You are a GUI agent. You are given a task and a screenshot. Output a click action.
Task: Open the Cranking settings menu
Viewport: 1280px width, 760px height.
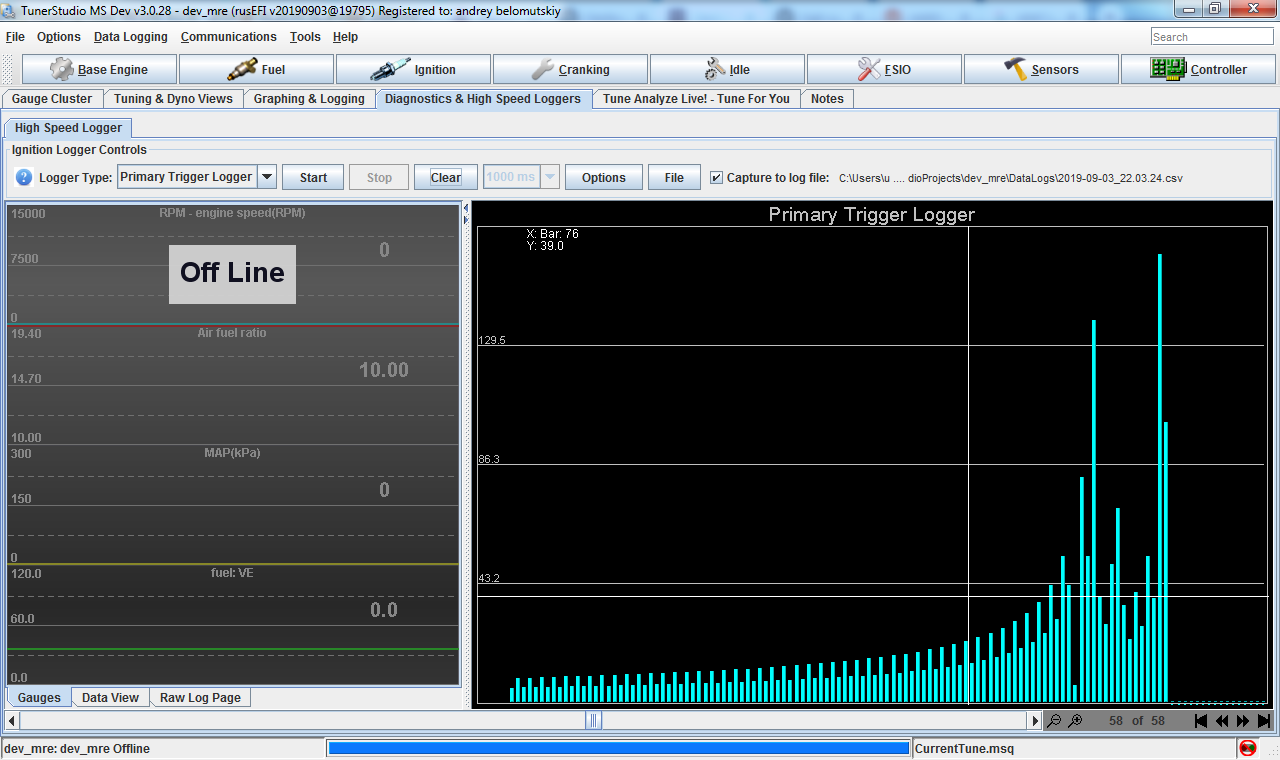(570, 70)
